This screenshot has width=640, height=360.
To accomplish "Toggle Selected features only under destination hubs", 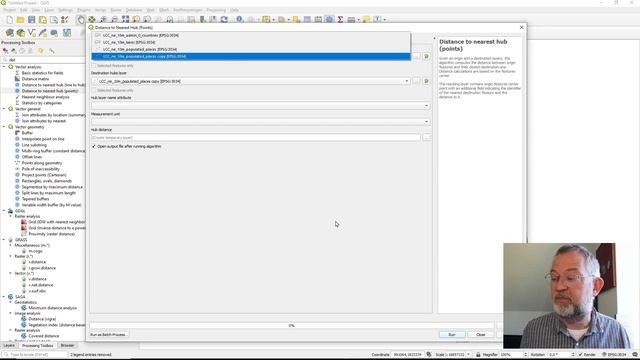I will tap(94, 90).
